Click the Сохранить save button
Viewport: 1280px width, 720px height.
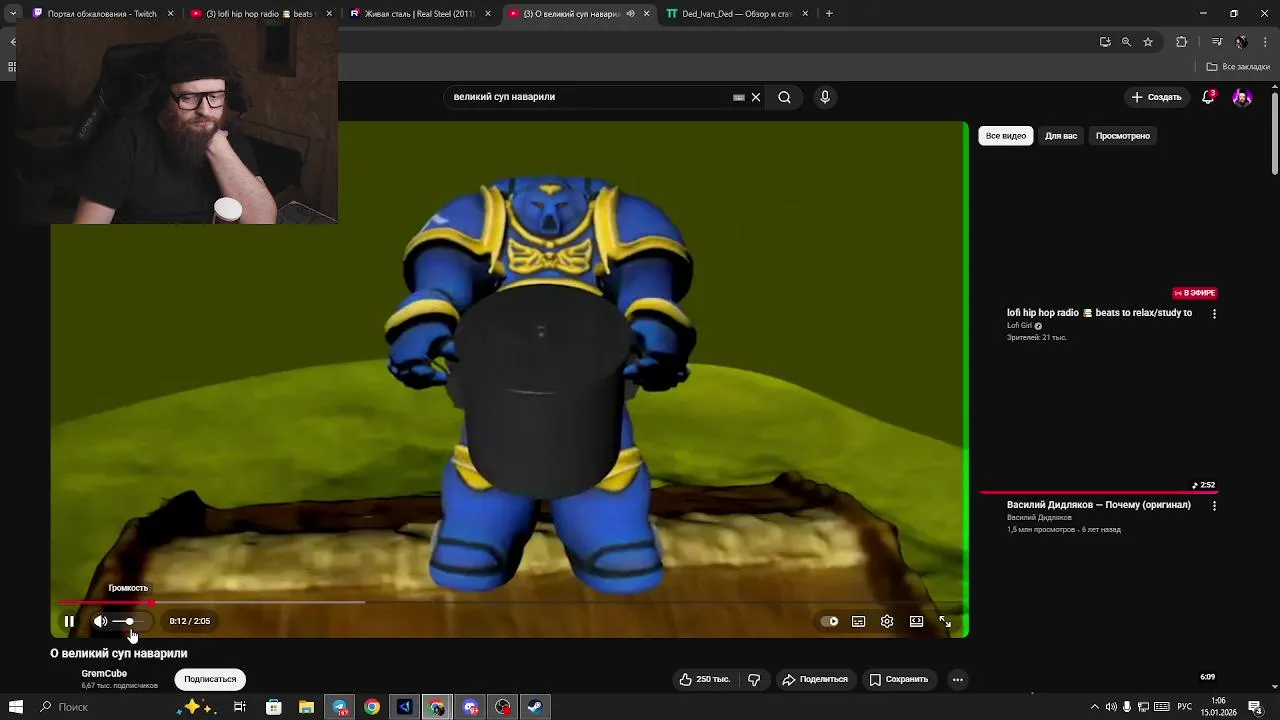[898, 679]
